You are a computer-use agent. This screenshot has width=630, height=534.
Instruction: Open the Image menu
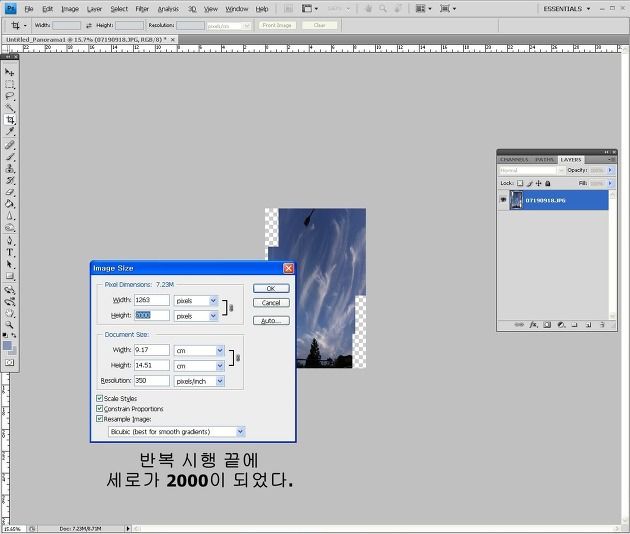tap(70, 9)
